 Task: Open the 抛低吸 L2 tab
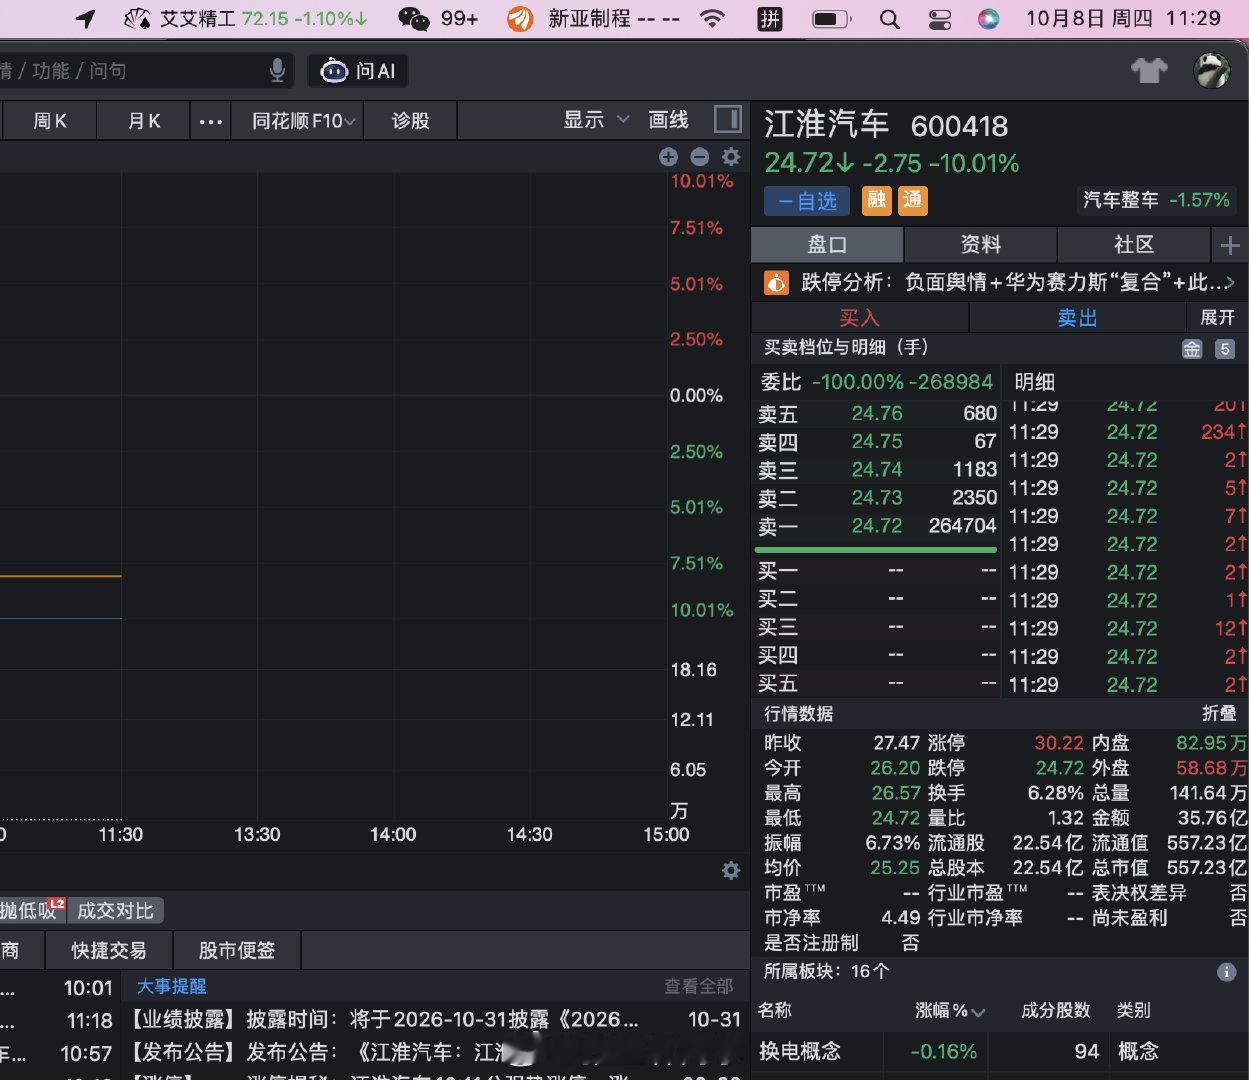pyautogui.click(x=32, y=911)
